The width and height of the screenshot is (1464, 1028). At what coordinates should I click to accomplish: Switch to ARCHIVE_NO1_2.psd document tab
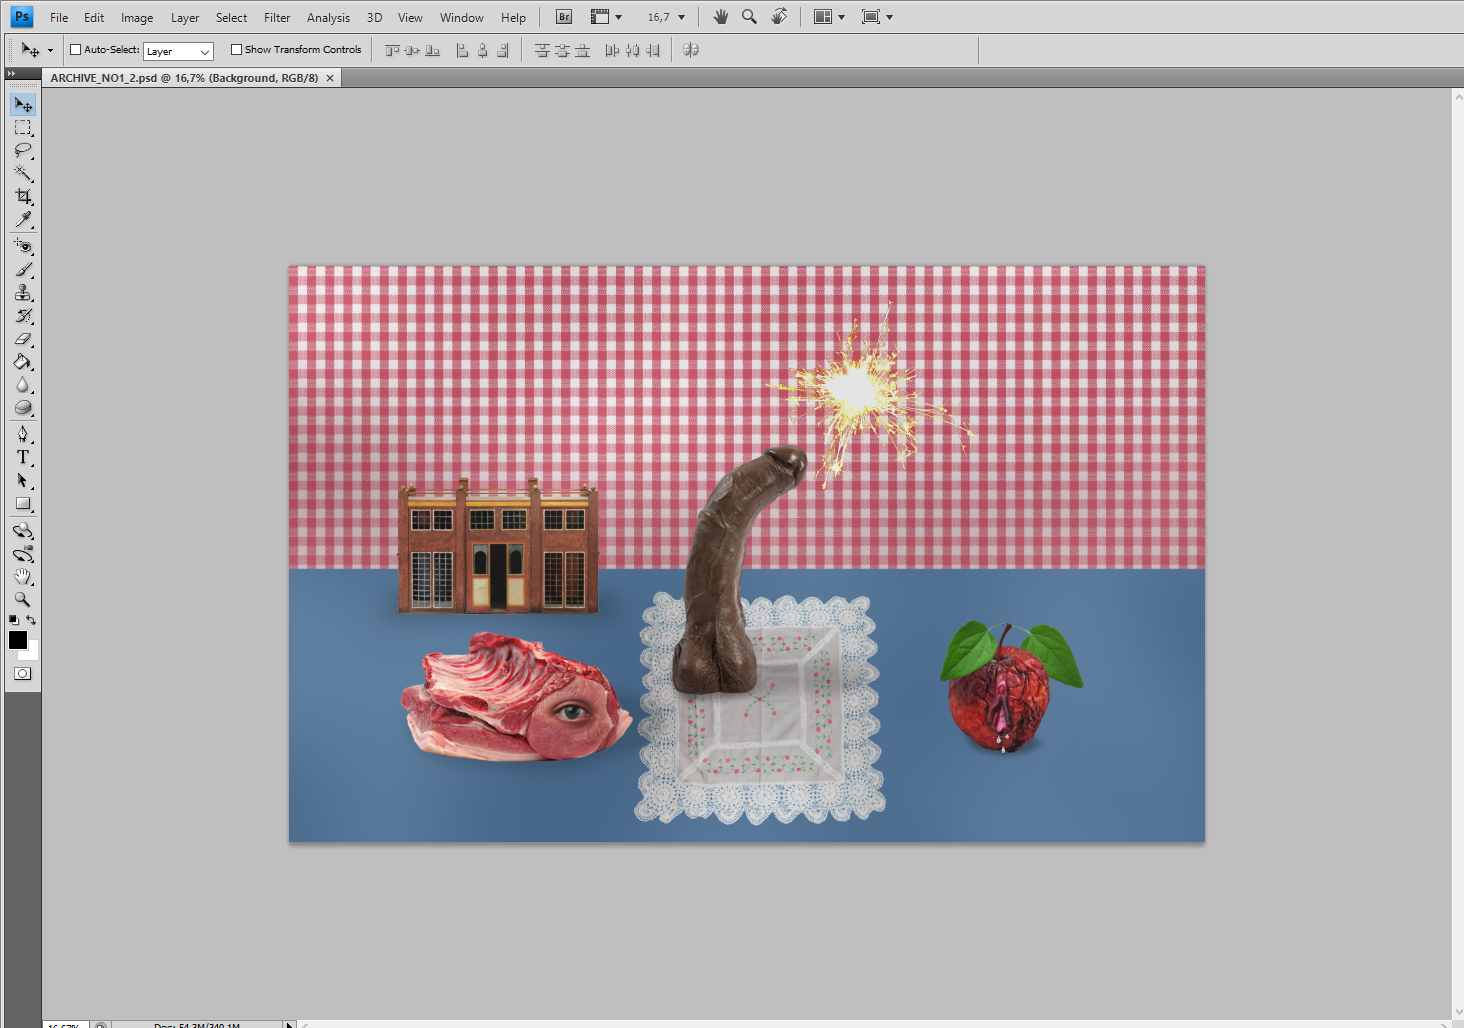(x=184, y=78)
